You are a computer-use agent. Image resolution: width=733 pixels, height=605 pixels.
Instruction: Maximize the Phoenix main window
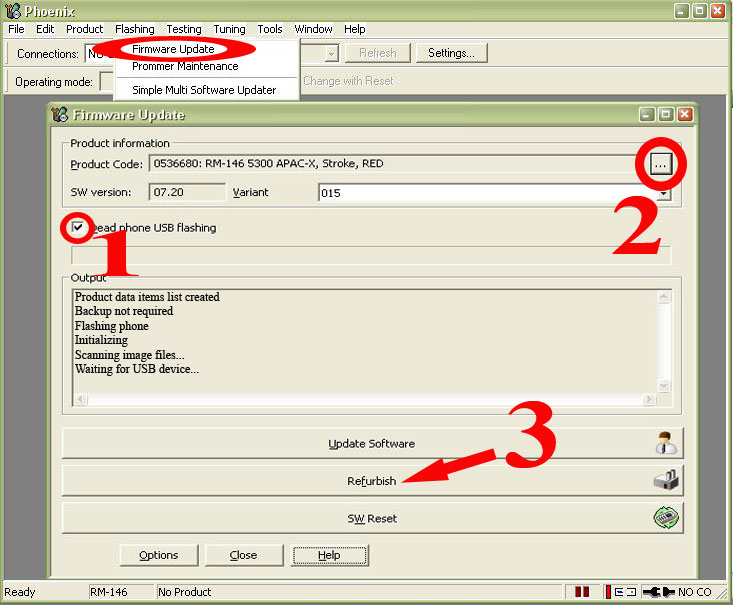coord(699,11)
